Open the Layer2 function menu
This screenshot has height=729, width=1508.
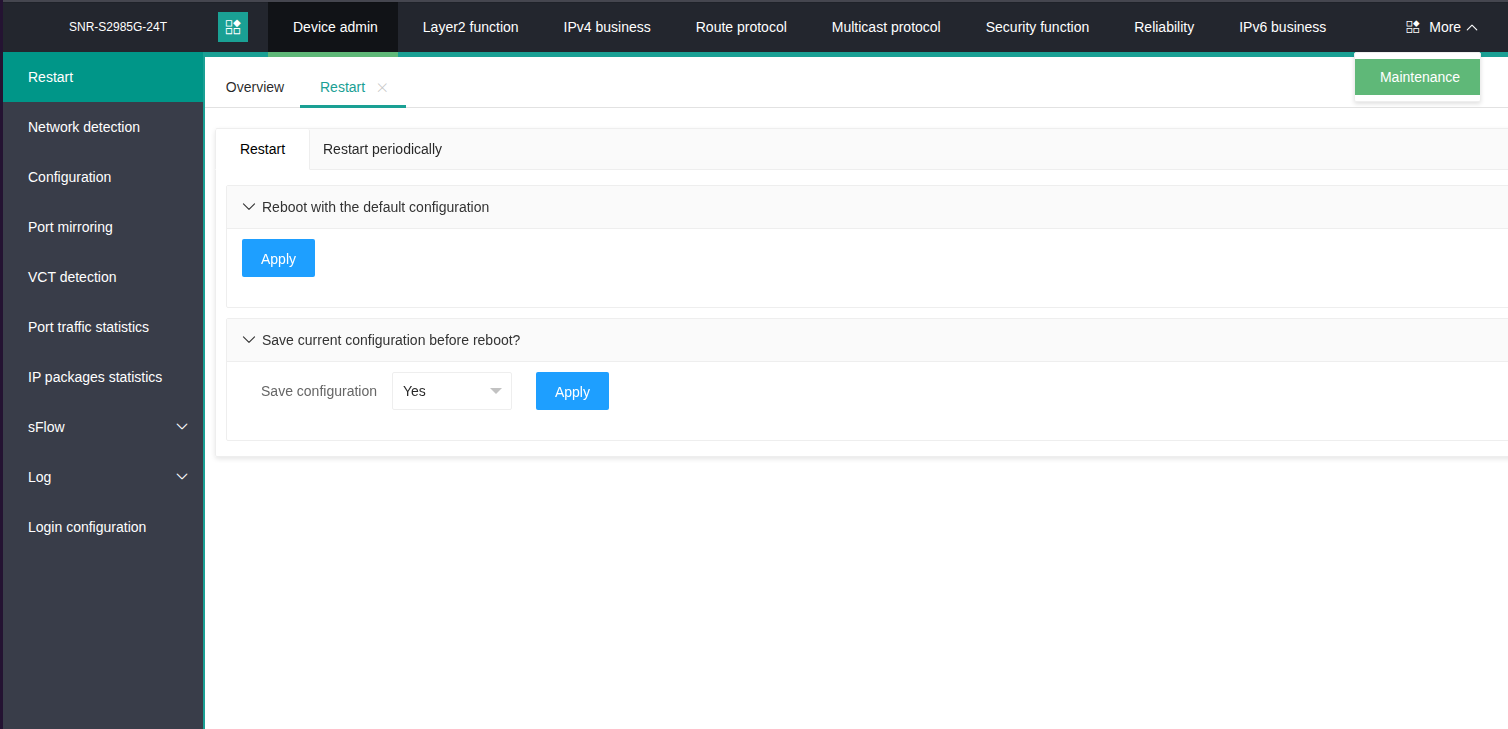coord(470,27)
